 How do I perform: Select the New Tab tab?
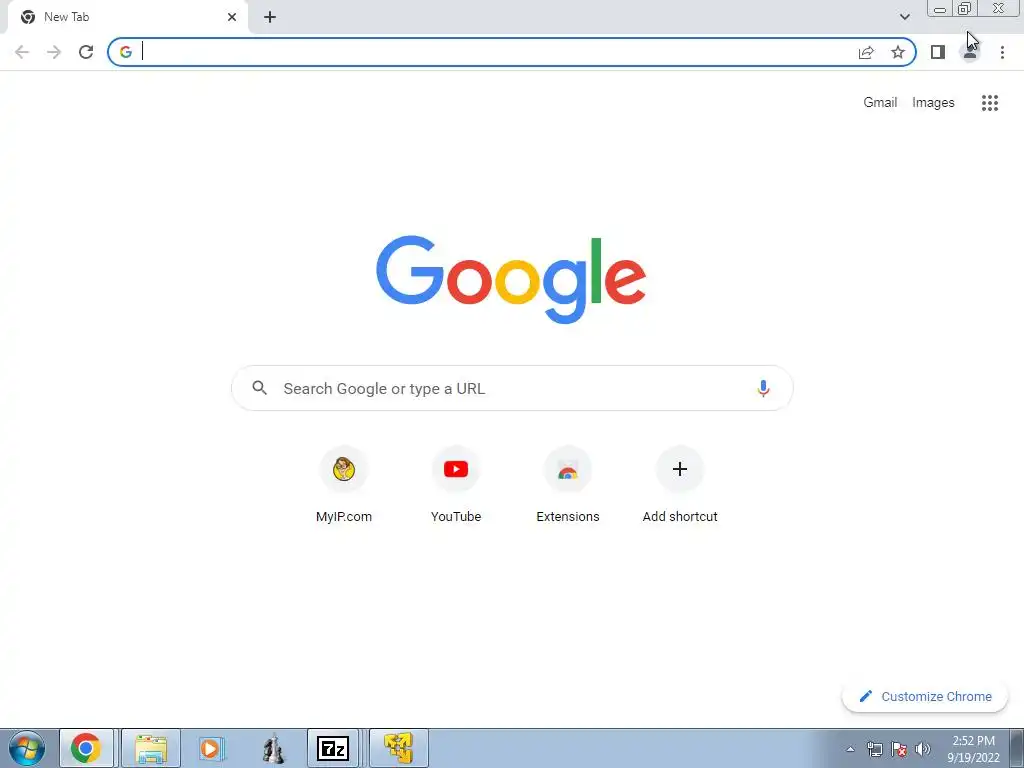pyautogui.click(x=128, y=18)
